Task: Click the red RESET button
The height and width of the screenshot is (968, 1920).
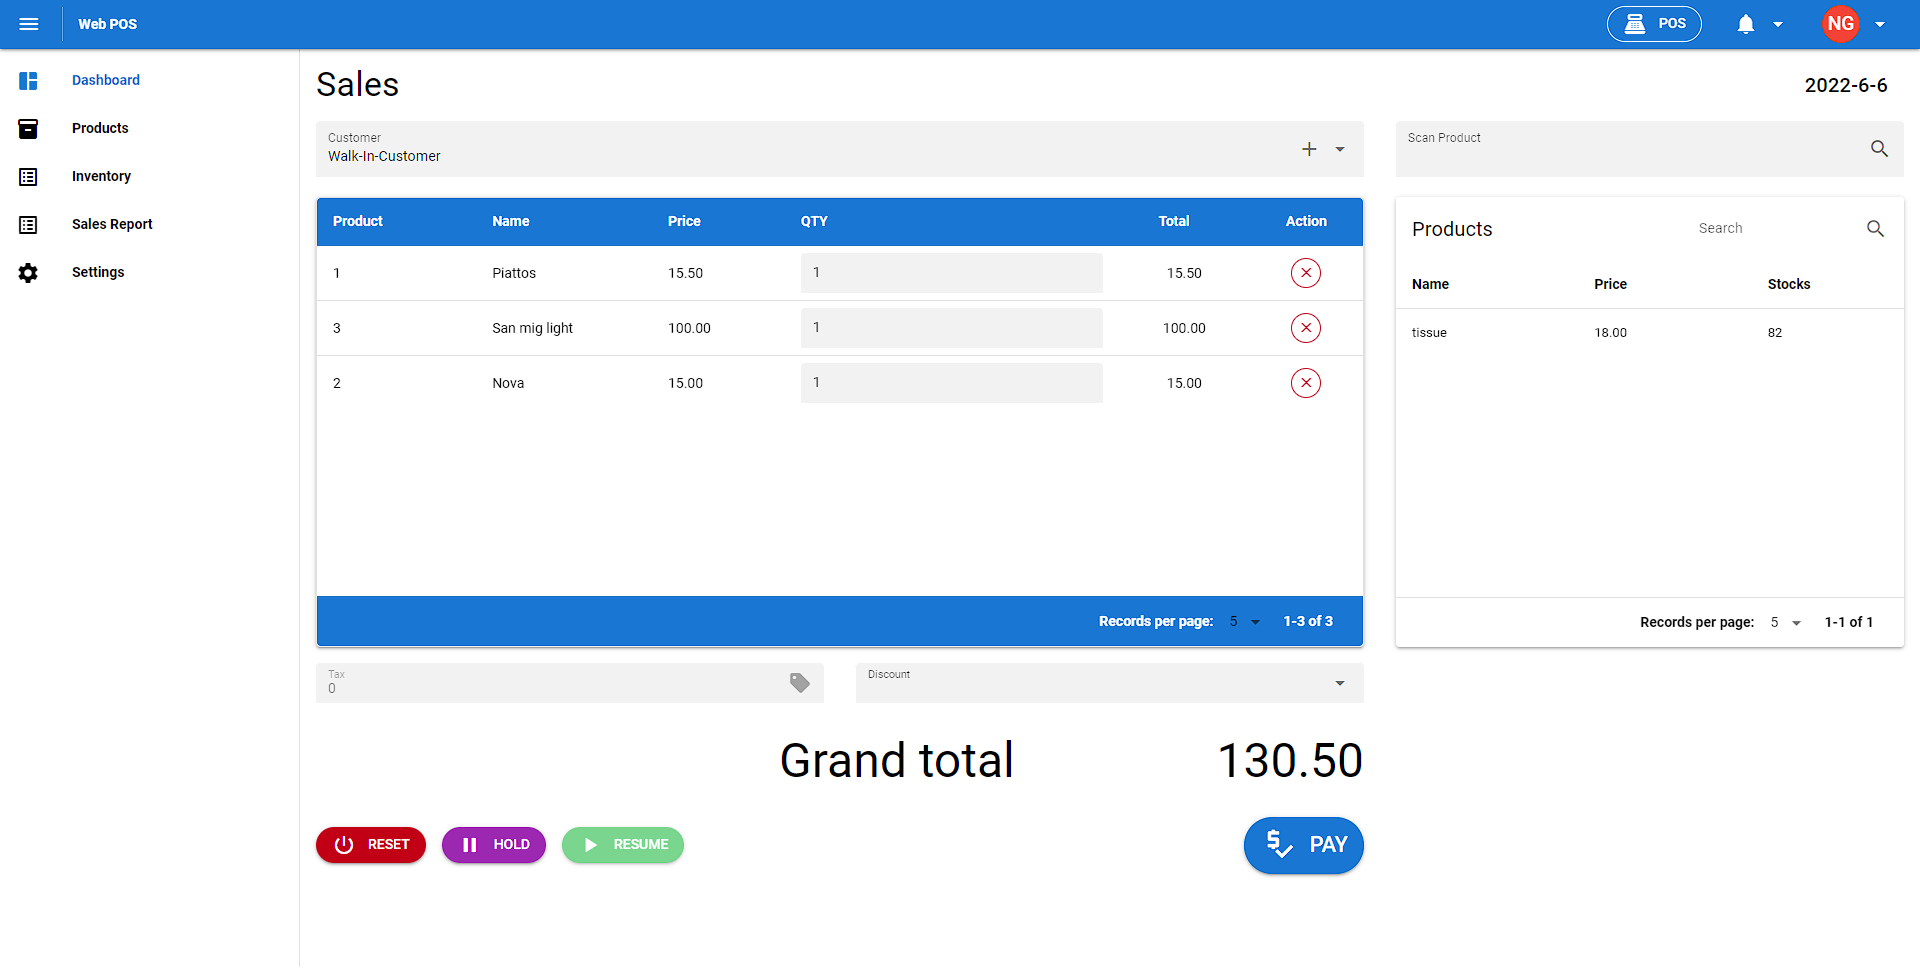Action: 371,845
